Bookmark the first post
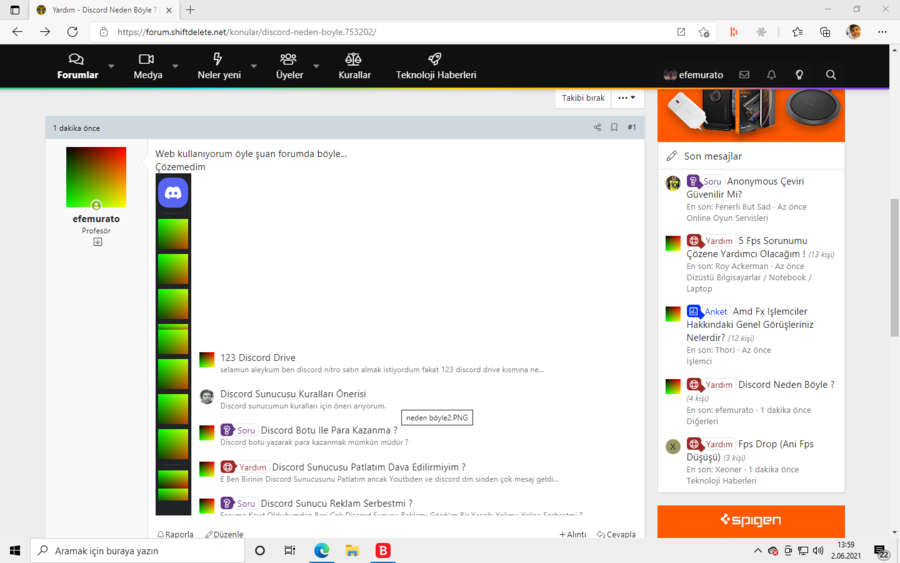The image size is (900, 563). click(x=614, y=127)
